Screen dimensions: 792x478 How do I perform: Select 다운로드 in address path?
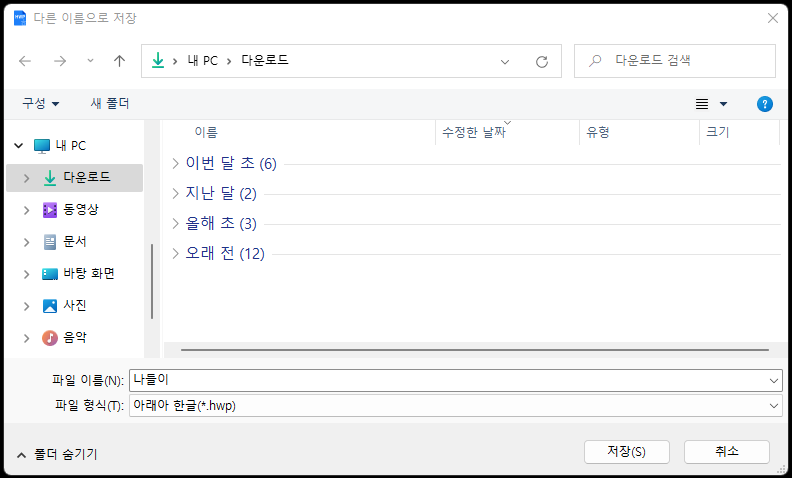point(265,60)
